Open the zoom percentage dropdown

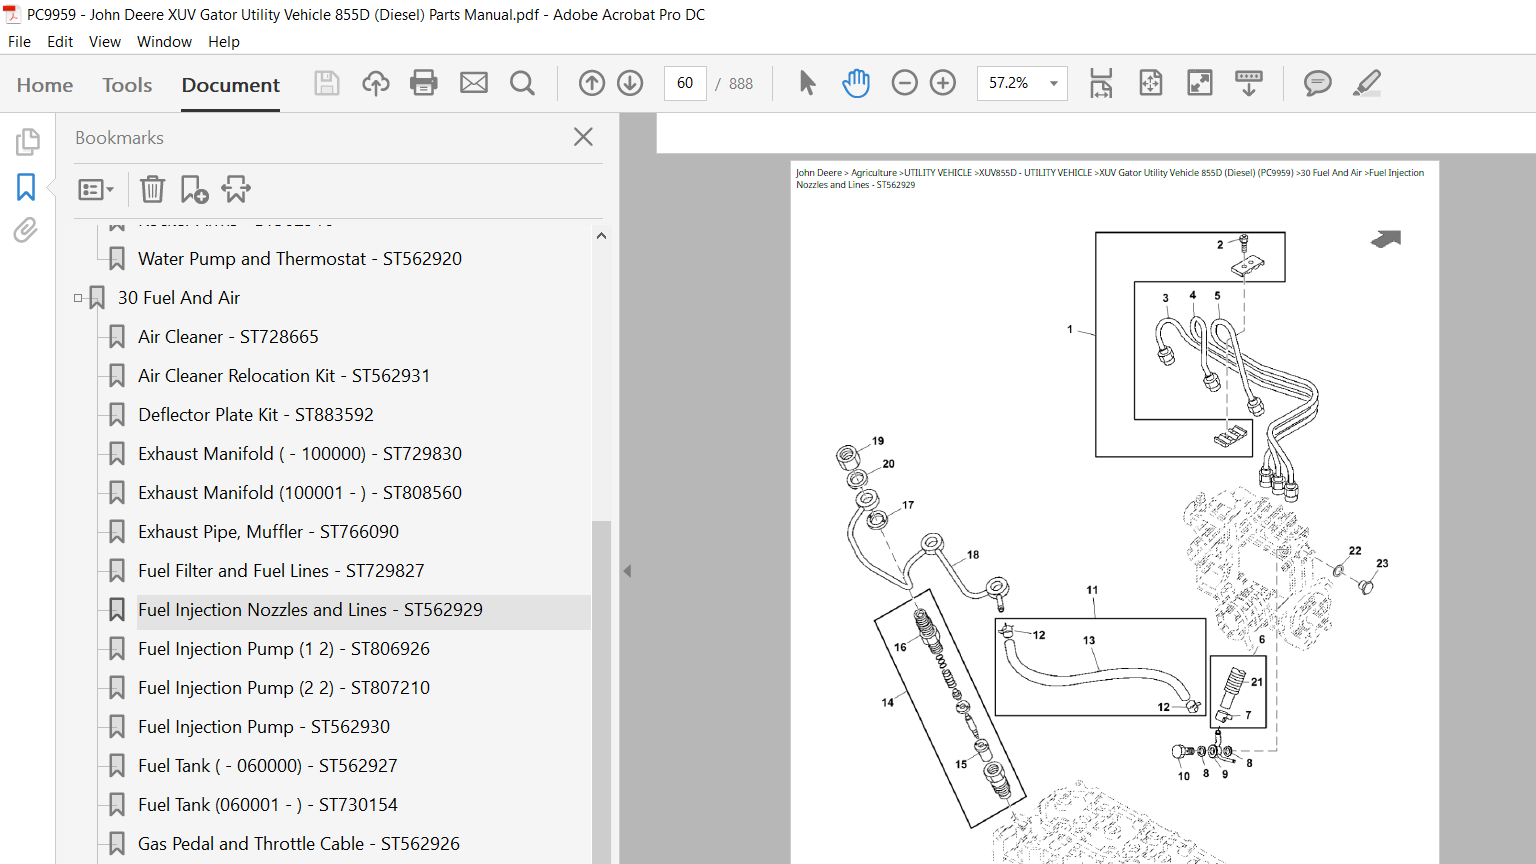click(1054, 84)
